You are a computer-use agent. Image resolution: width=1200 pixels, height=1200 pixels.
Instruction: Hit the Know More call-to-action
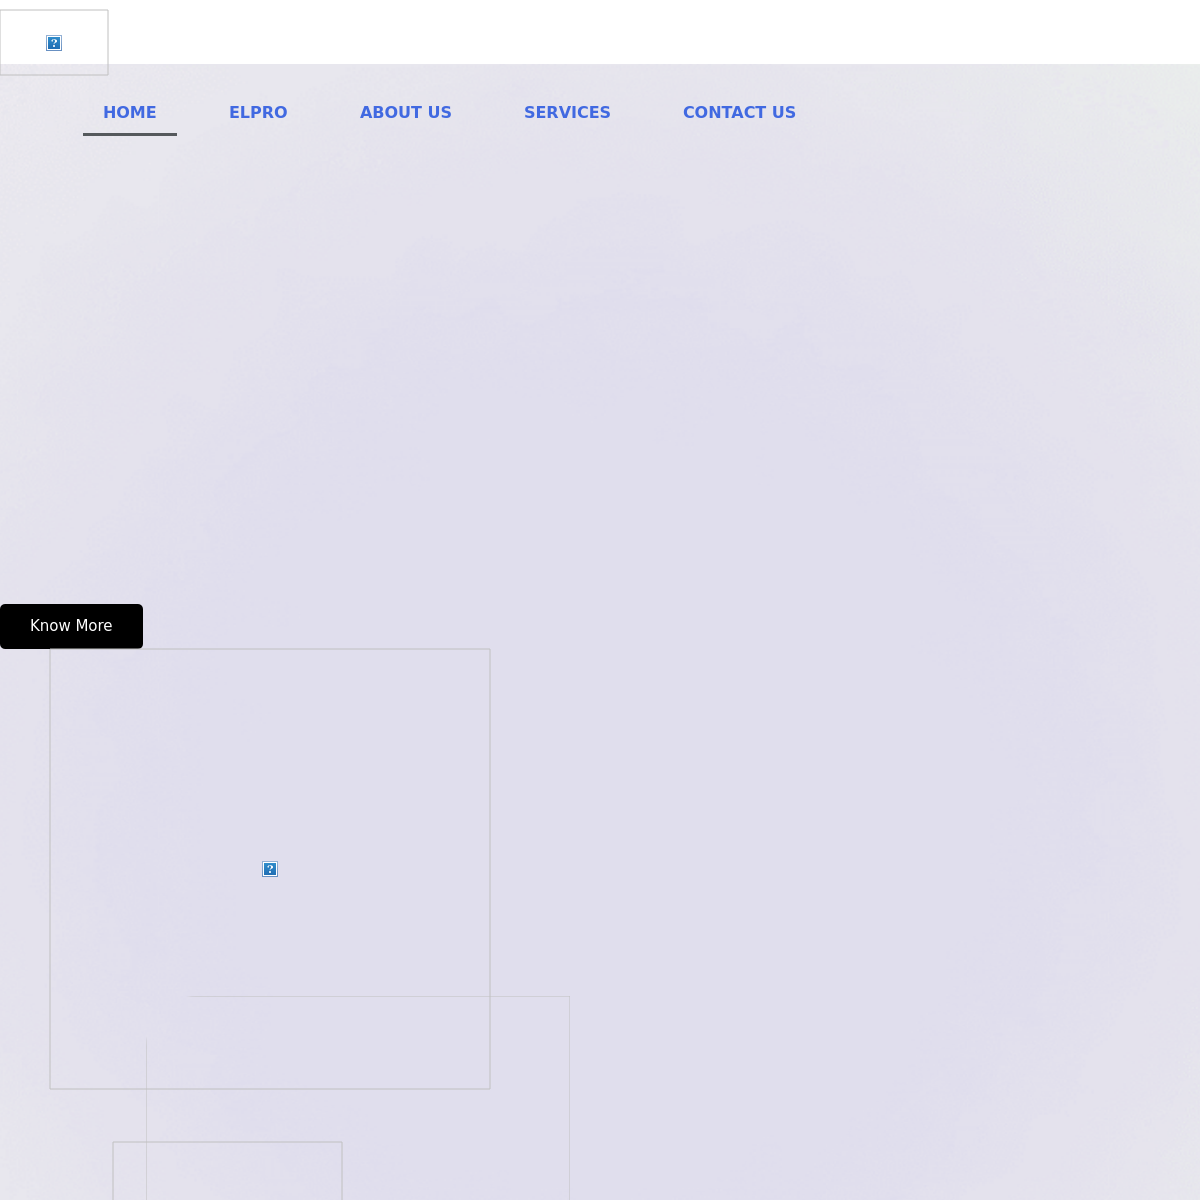(71, 626)
